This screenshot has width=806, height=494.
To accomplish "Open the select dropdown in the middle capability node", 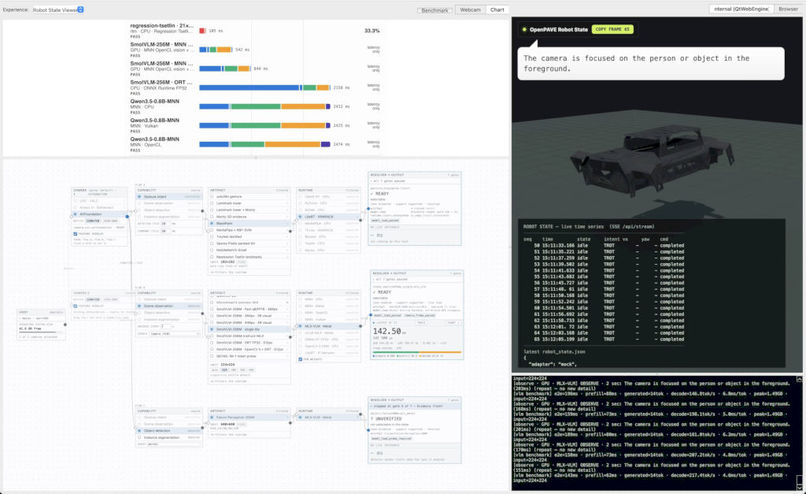I will tap(174, 334).
